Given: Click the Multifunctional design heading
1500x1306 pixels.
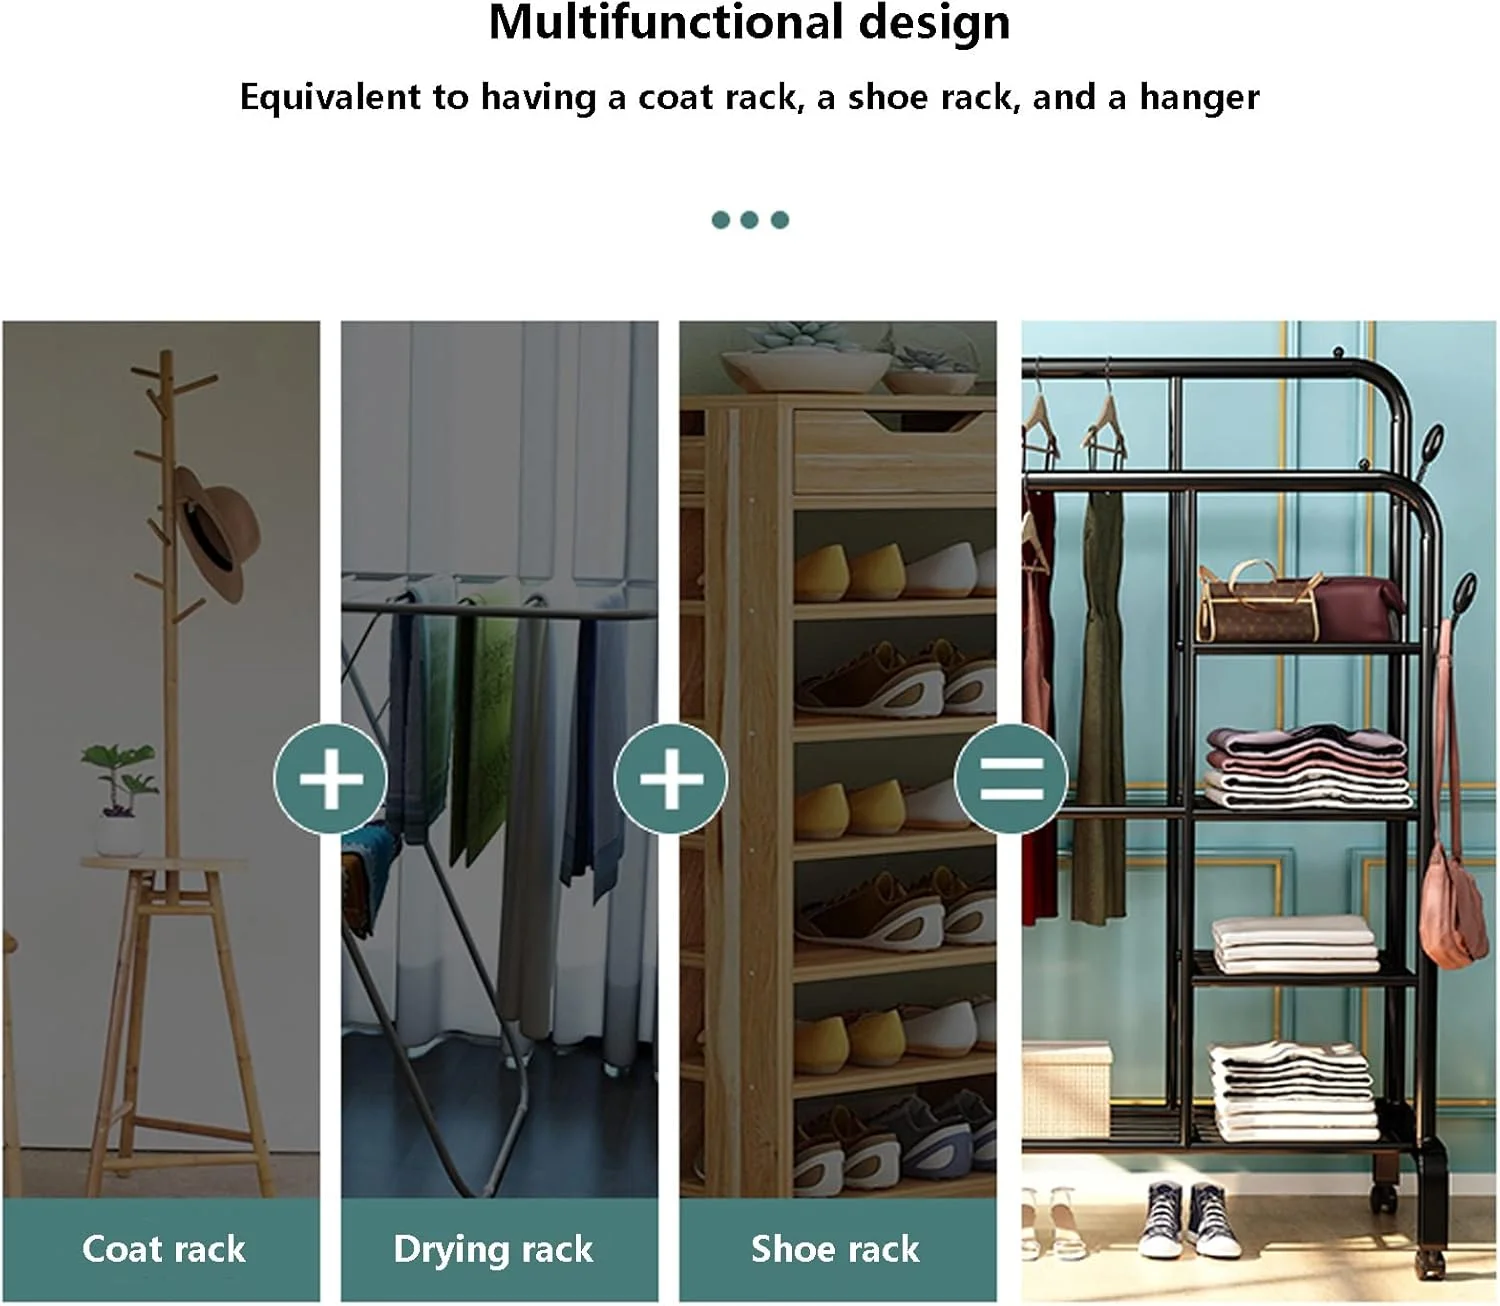Looking at the screenshot, I should click(x=749, y=24).
